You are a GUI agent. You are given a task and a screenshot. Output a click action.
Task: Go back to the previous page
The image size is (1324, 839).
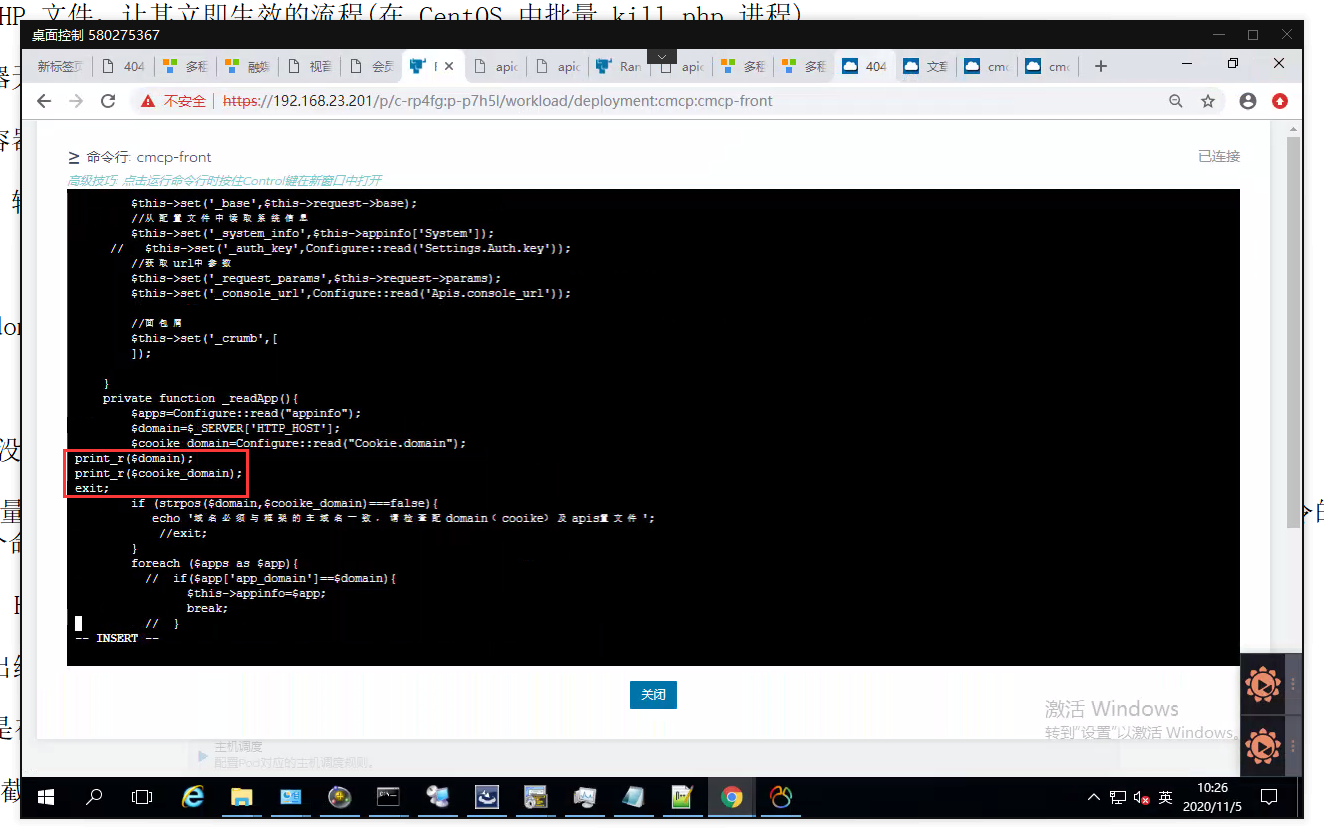(44, 101)
